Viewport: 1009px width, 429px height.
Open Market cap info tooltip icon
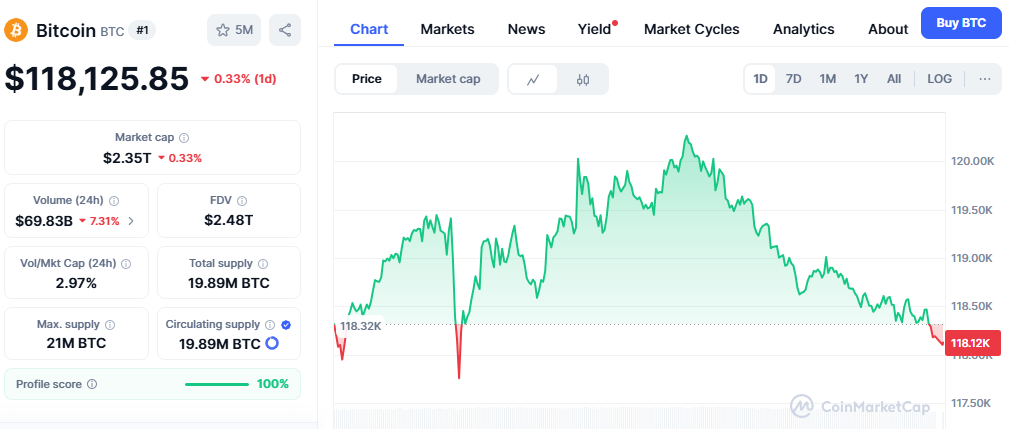click(x=184, y=137)
